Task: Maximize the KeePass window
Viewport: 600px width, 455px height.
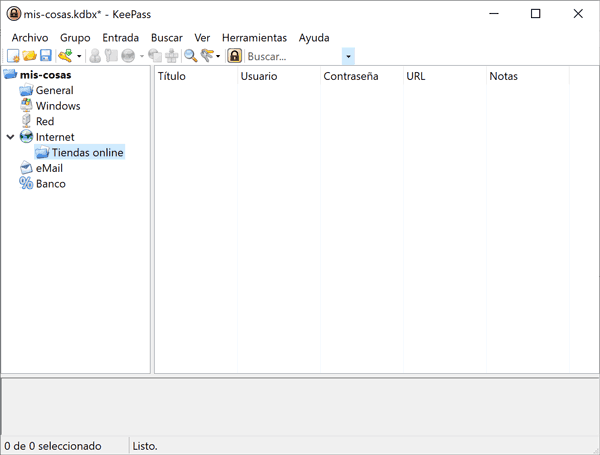Action: [536, 14]
